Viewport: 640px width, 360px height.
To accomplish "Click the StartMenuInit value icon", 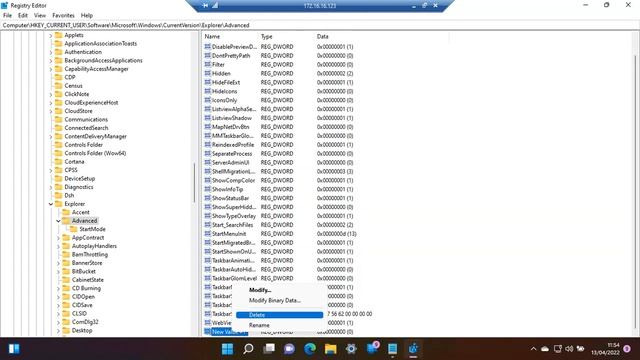I will coord(207,233).
